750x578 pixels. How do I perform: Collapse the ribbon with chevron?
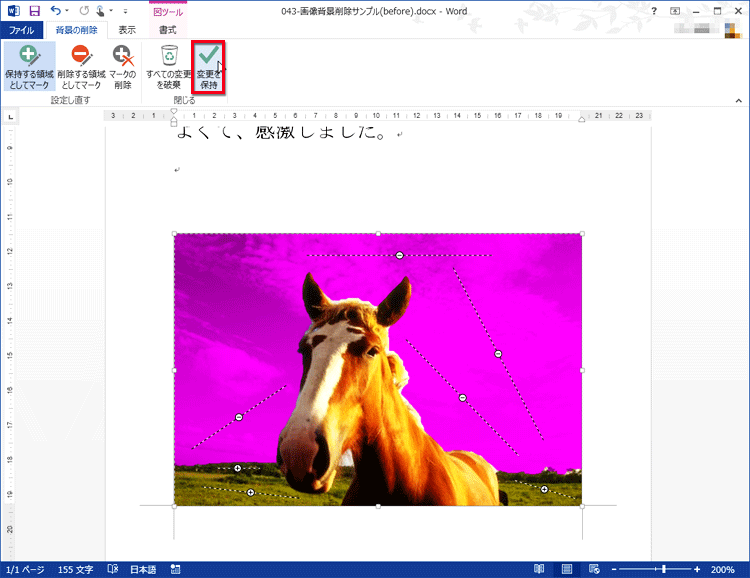pyautogui.click(x=739, y=100)
